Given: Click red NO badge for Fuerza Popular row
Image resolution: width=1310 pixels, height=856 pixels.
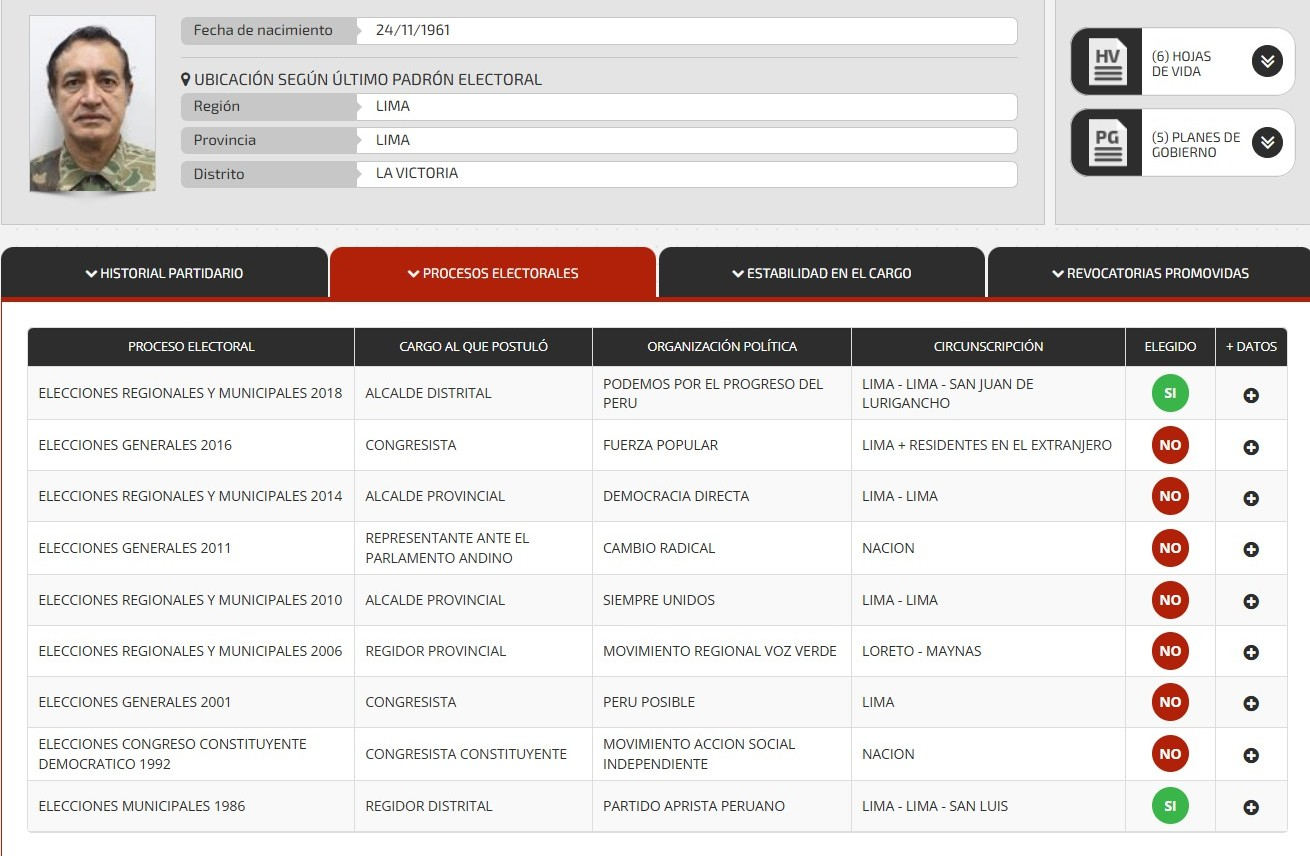Looking at the screenshot, I should (1169, 445).
